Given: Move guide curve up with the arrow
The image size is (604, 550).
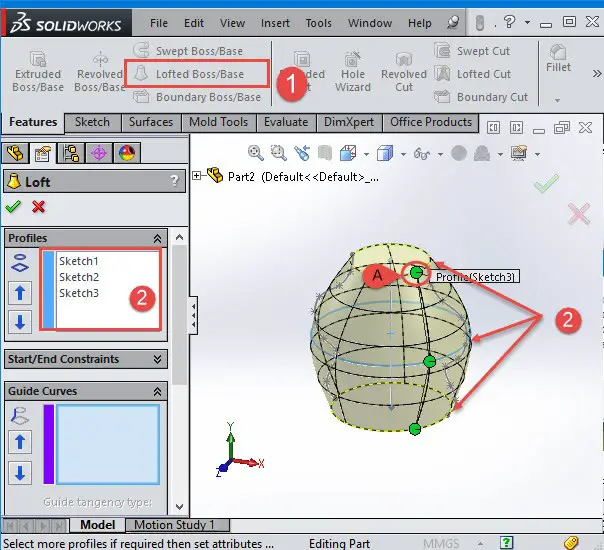Looking at the screenshot, I should [20, 441].
